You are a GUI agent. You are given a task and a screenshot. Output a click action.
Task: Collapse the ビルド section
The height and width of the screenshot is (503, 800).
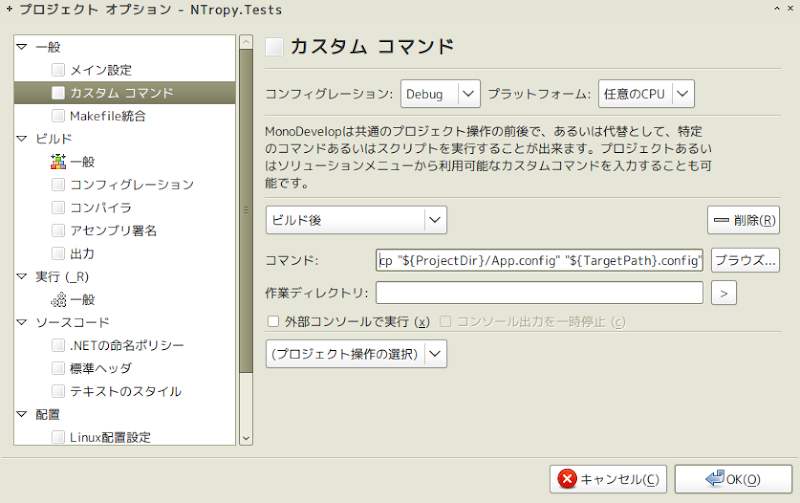tap(21, 139)
